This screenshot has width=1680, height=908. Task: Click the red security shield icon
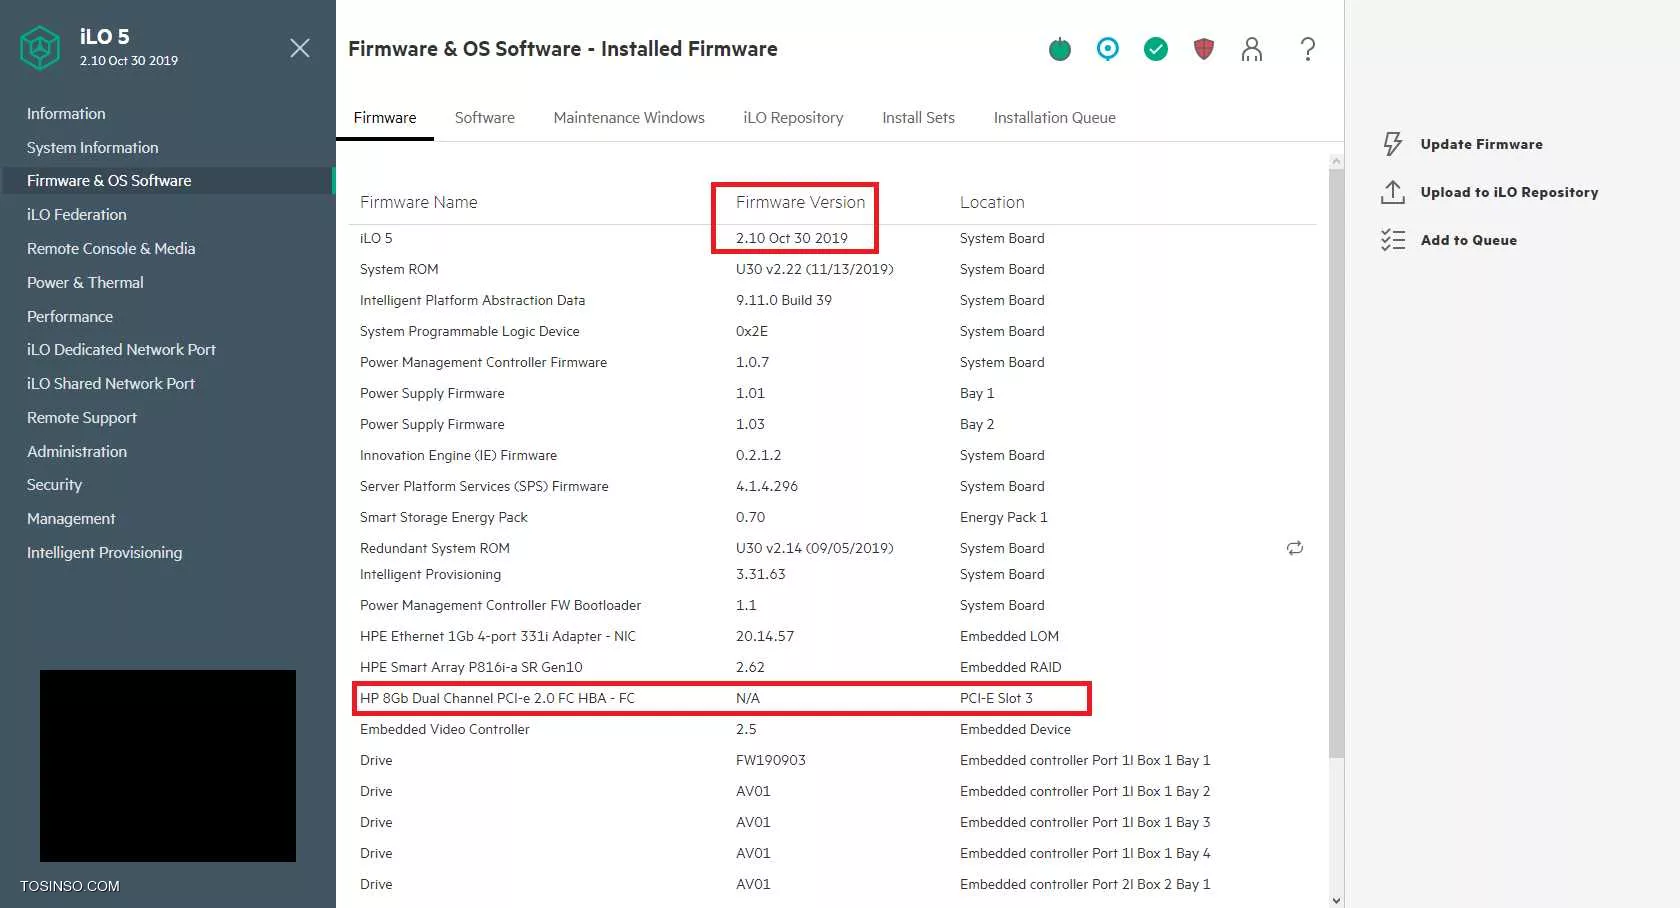1204,49
